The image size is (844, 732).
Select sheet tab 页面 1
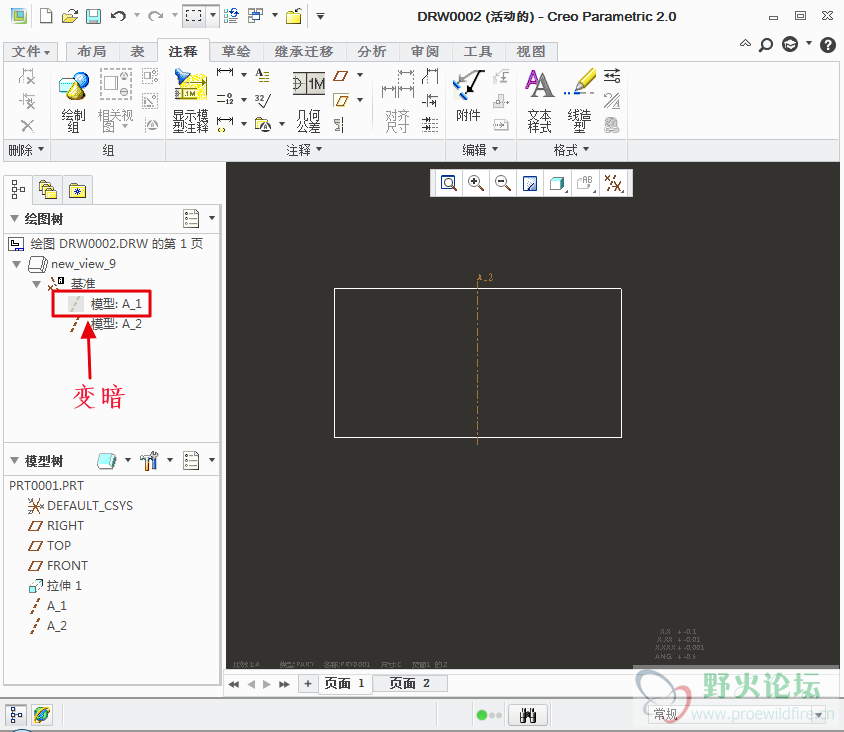(344, 684)
